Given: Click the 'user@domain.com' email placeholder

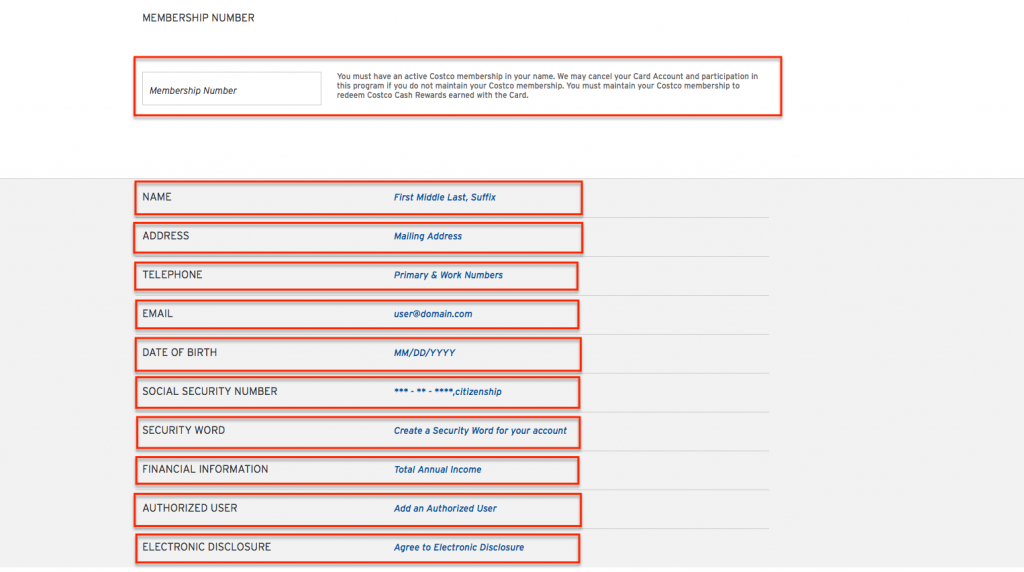Looking at the screenshot, I should coord(433,314).
